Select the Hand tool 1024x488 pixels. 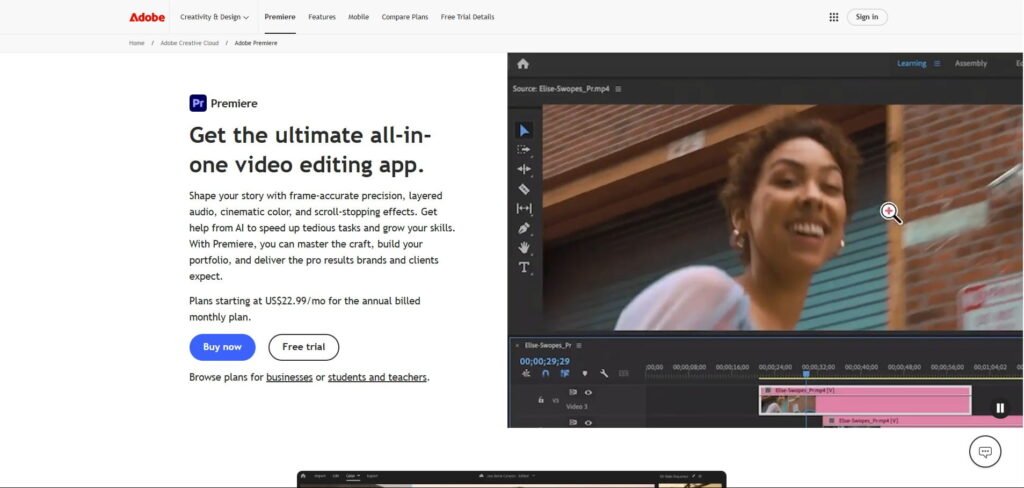[x=524, y=248]
